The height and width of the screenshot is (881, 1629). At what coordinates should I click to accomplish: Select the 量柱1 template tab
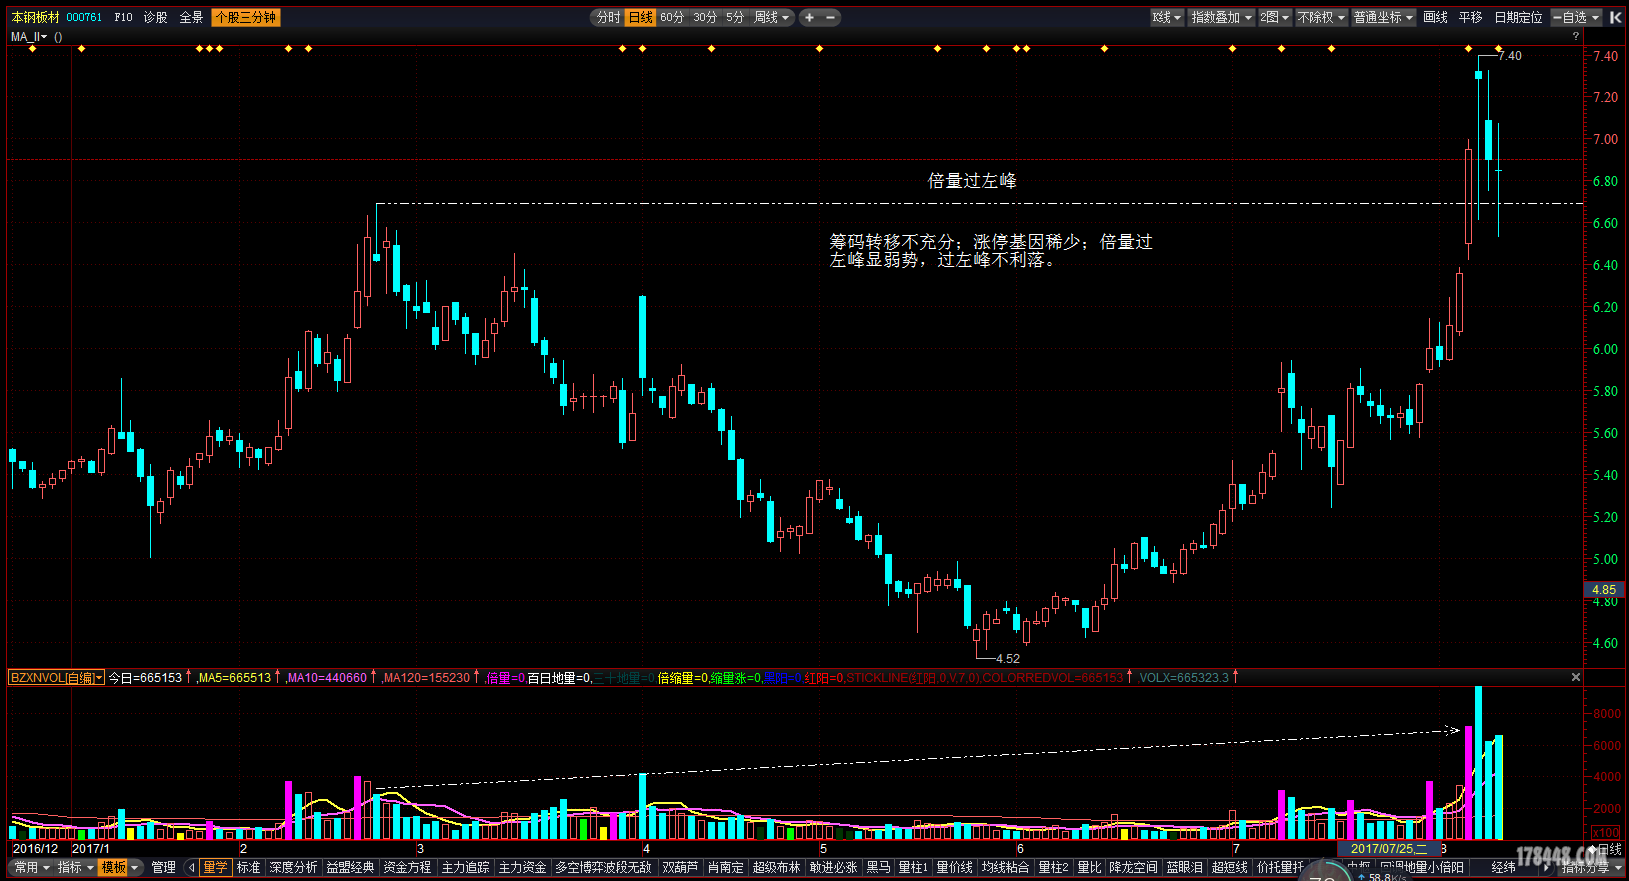pos(913,867)
